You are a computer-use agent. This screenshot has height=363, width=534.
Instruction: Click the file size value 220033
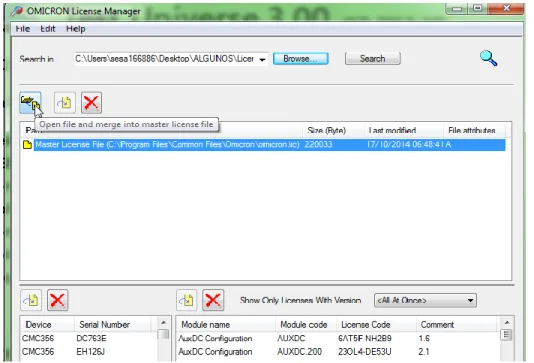[318, 145]
